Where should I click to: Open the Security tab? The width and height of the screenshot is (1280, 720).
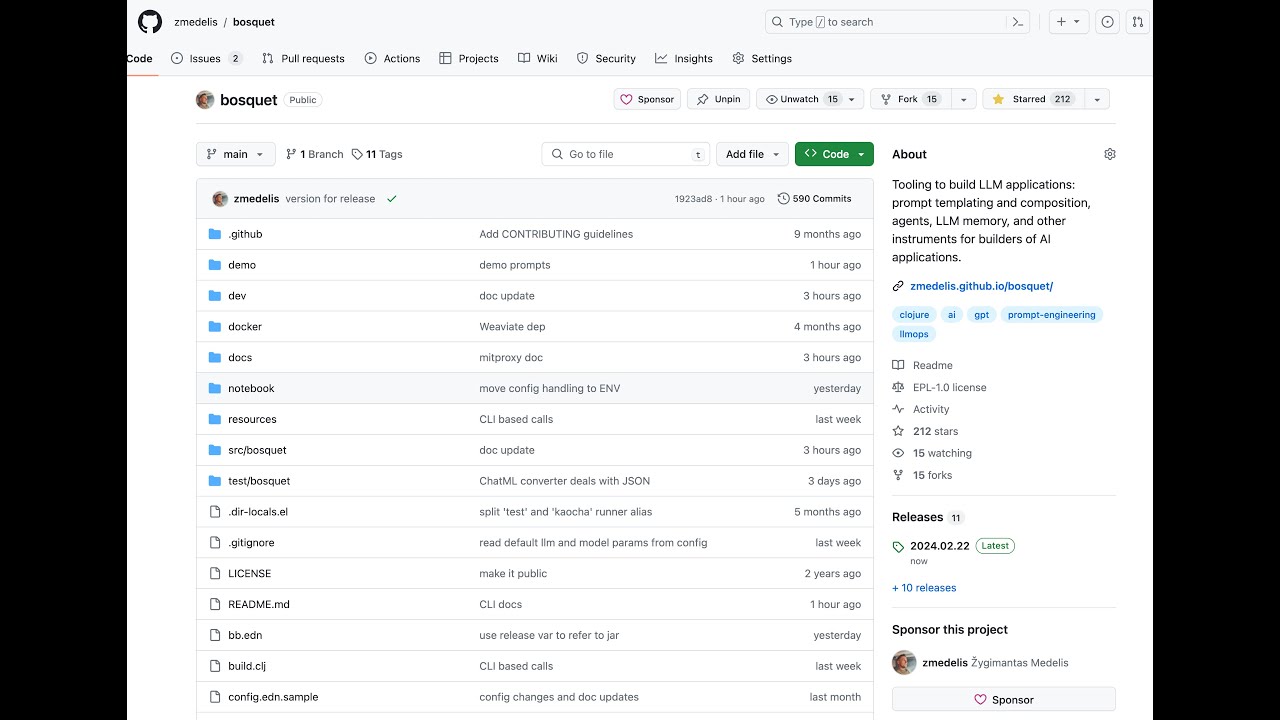click(606, 59)
